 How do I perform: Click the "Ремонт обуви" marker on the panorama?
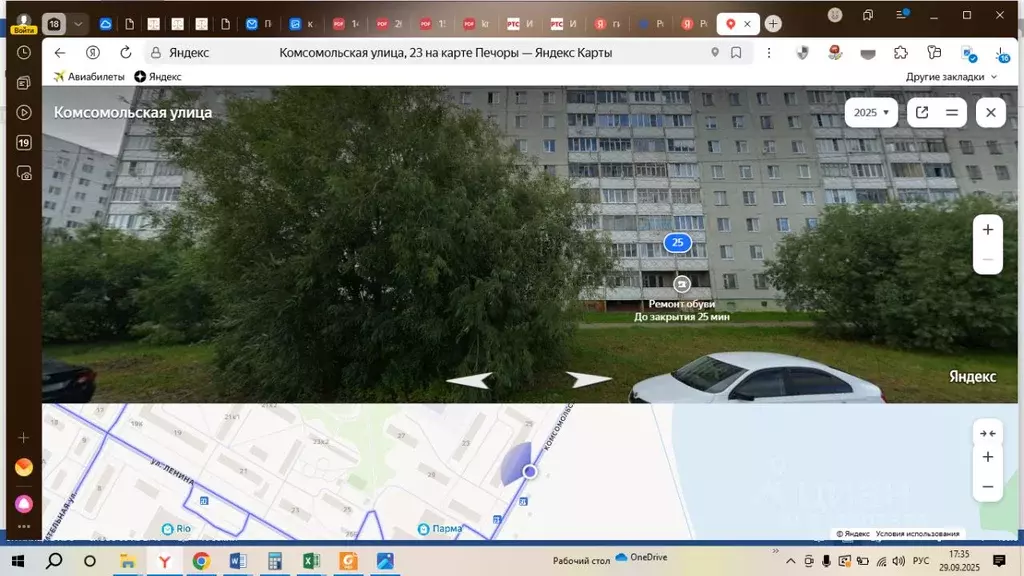tap(681, 283)
